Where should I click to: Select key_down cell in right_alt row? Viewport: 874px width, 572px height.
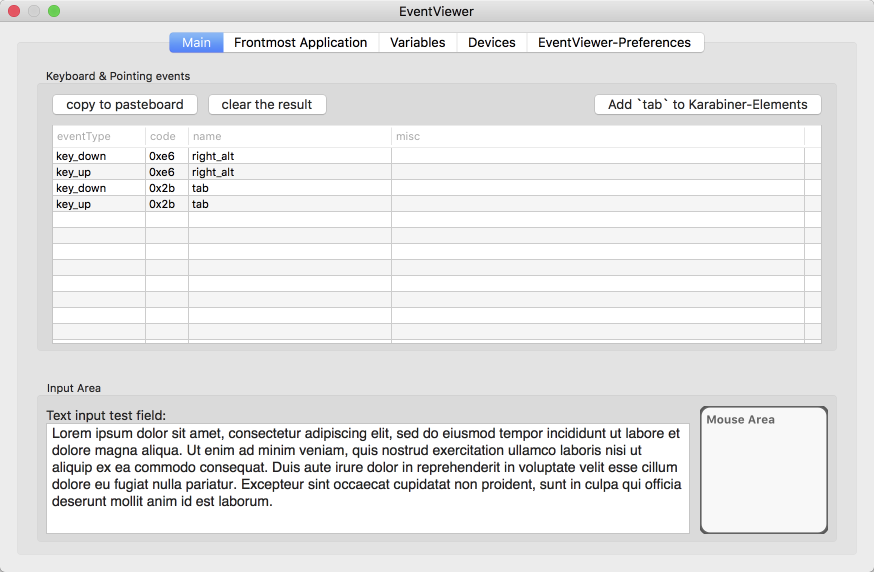point(99,156)
